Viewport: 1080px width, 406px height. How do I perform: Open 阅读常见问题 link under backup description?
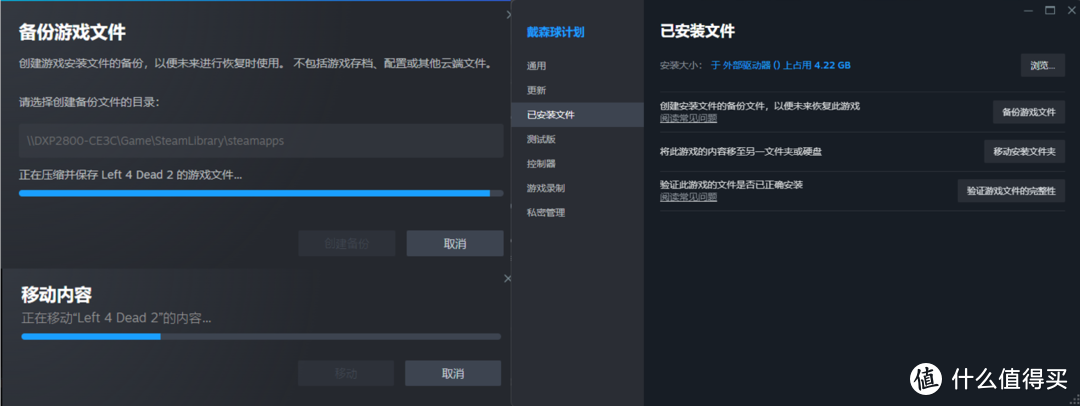point(688,118)
